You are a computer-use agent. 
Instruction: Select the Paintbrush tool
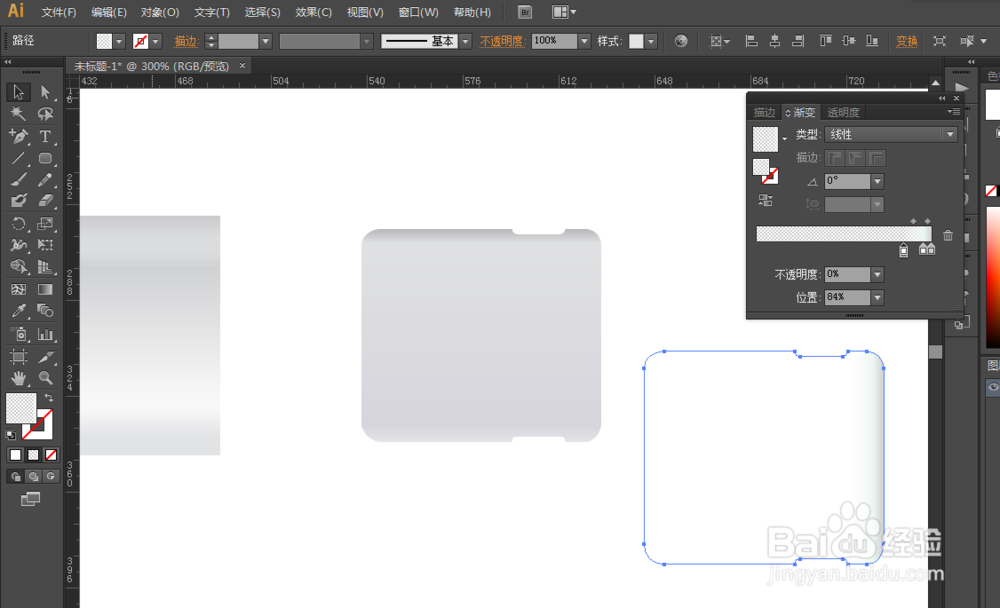(18, 180)
